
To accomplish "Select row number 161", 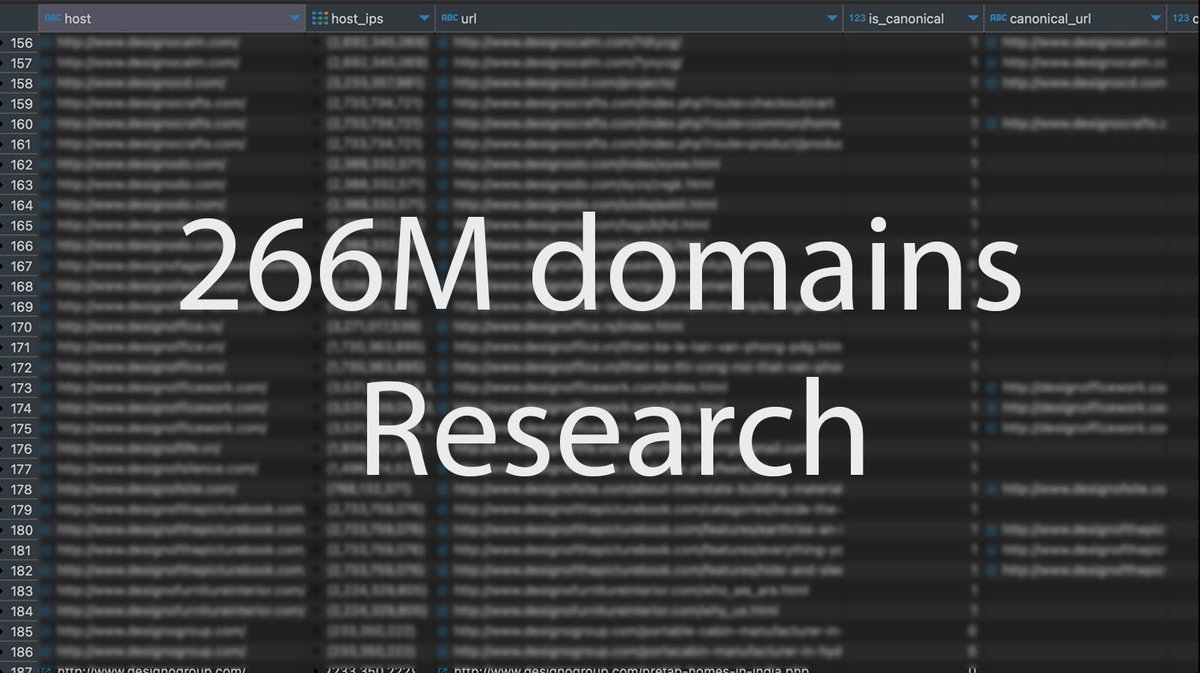I will tap(21, 144).
